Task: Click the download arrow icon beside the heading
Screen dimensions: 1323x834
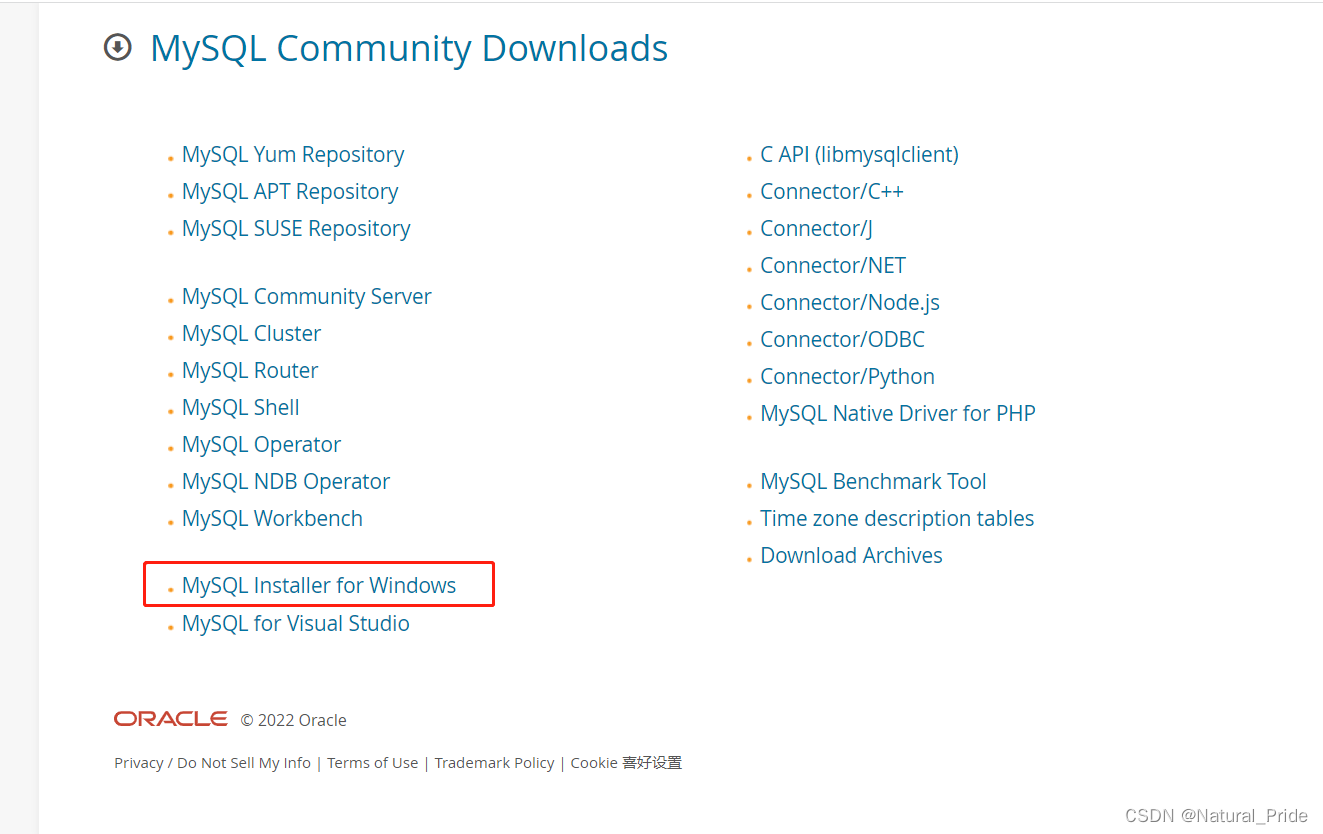Action: 118,47
